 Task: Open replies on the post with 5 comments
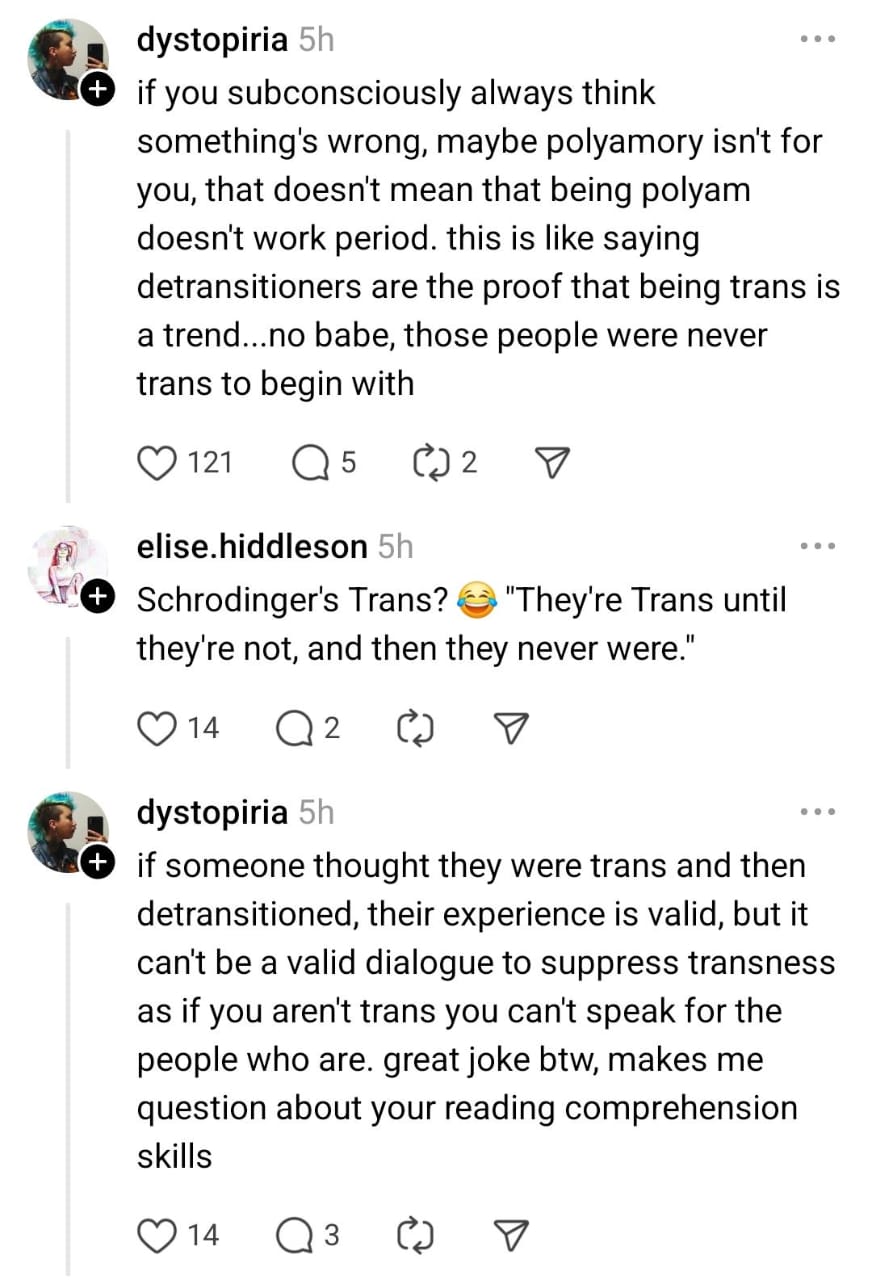(309, 462)
